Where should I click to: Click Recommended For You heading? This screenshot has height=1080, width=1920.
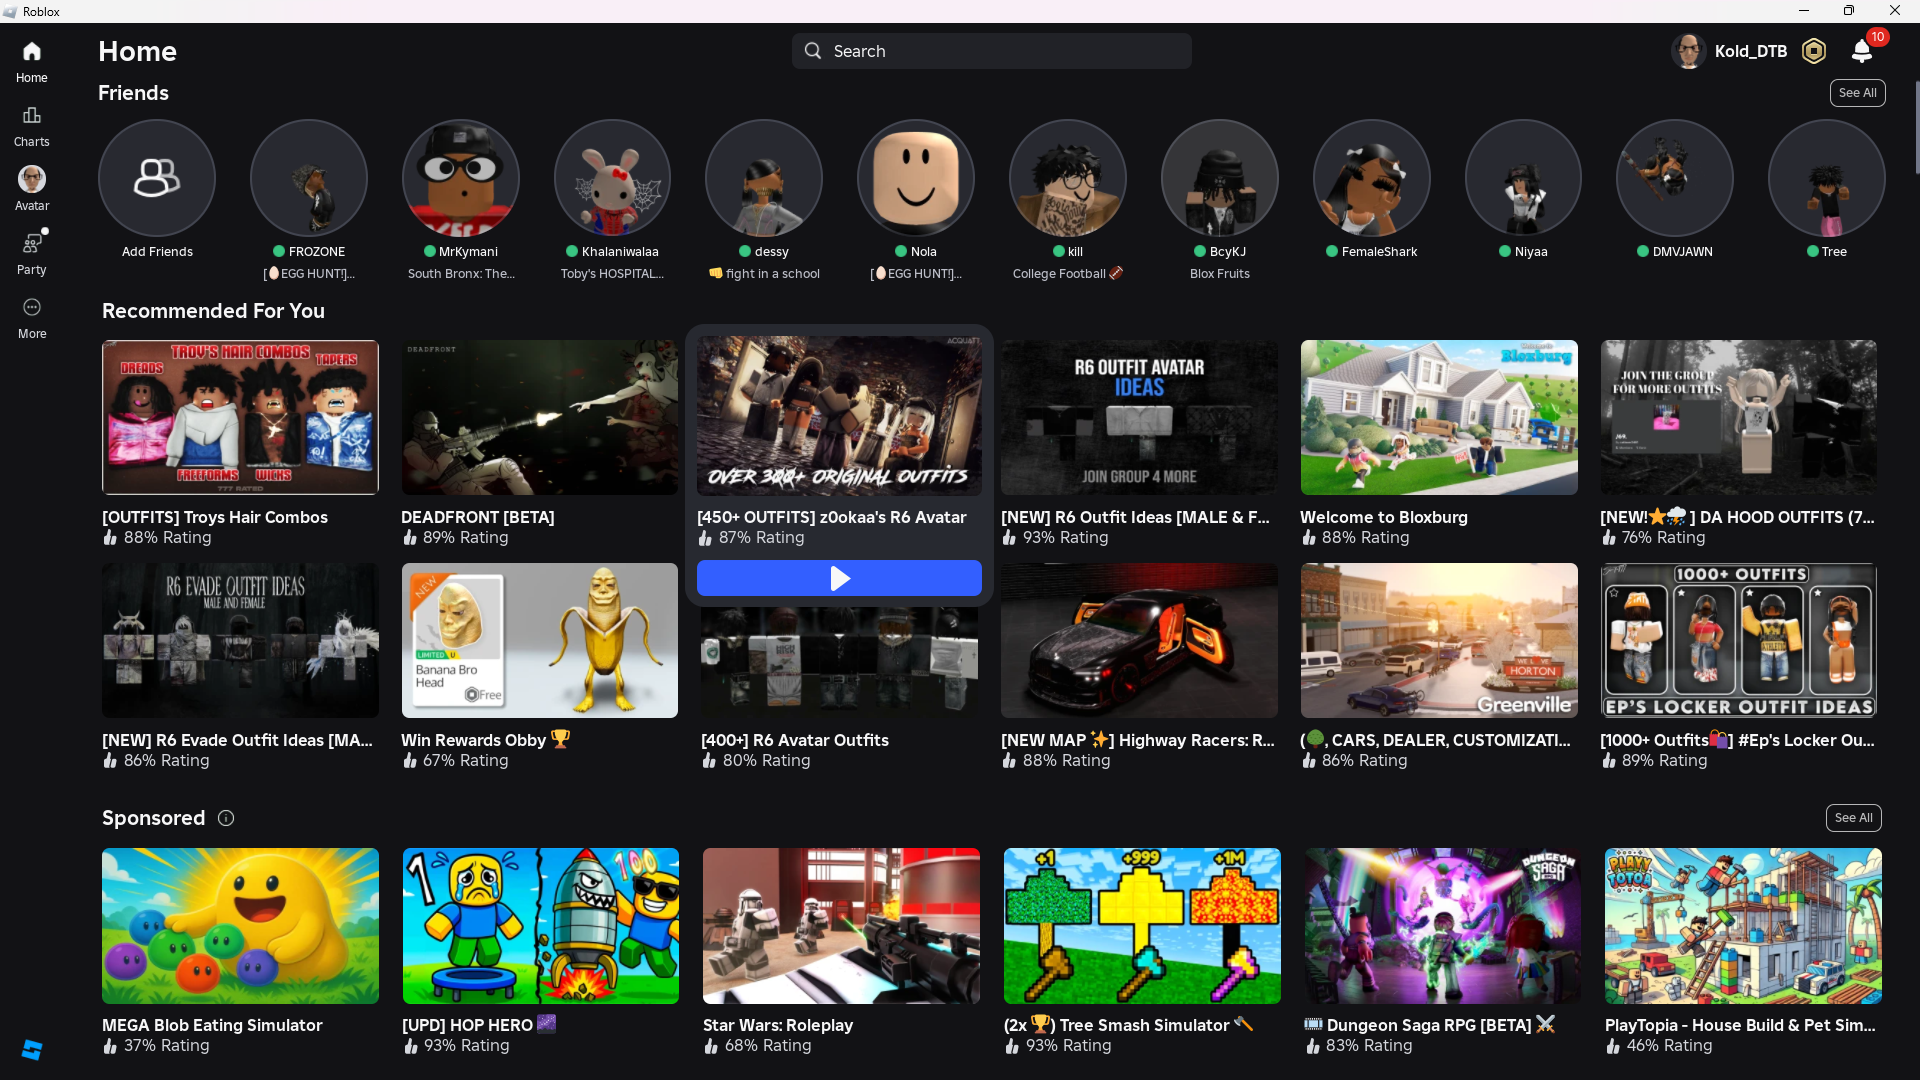tap(213, 311)
